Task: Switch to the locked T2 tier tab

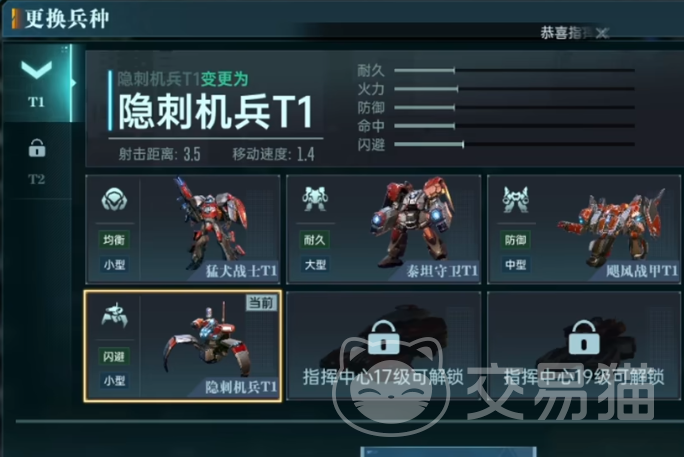Action: pos(37,161)
